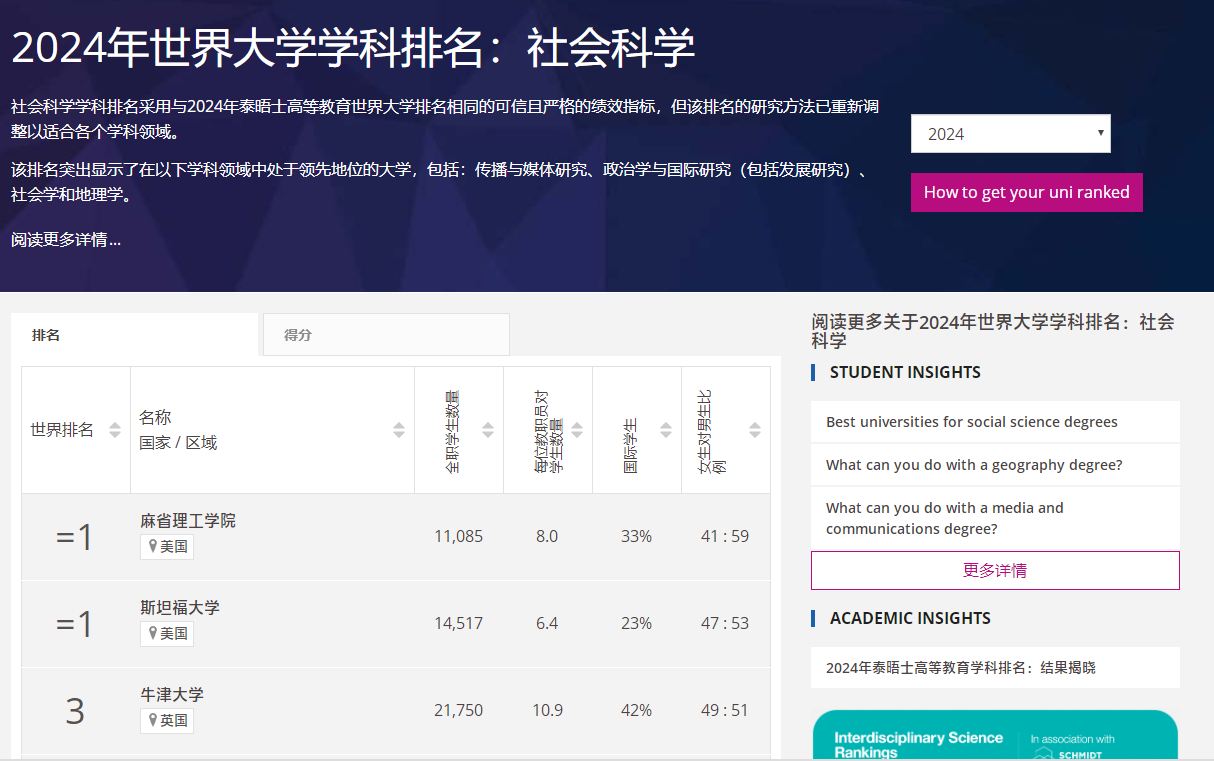Open Best universities for social science degrees
Viewport: 1214px width, 761px height.
[x=971, y=422]
